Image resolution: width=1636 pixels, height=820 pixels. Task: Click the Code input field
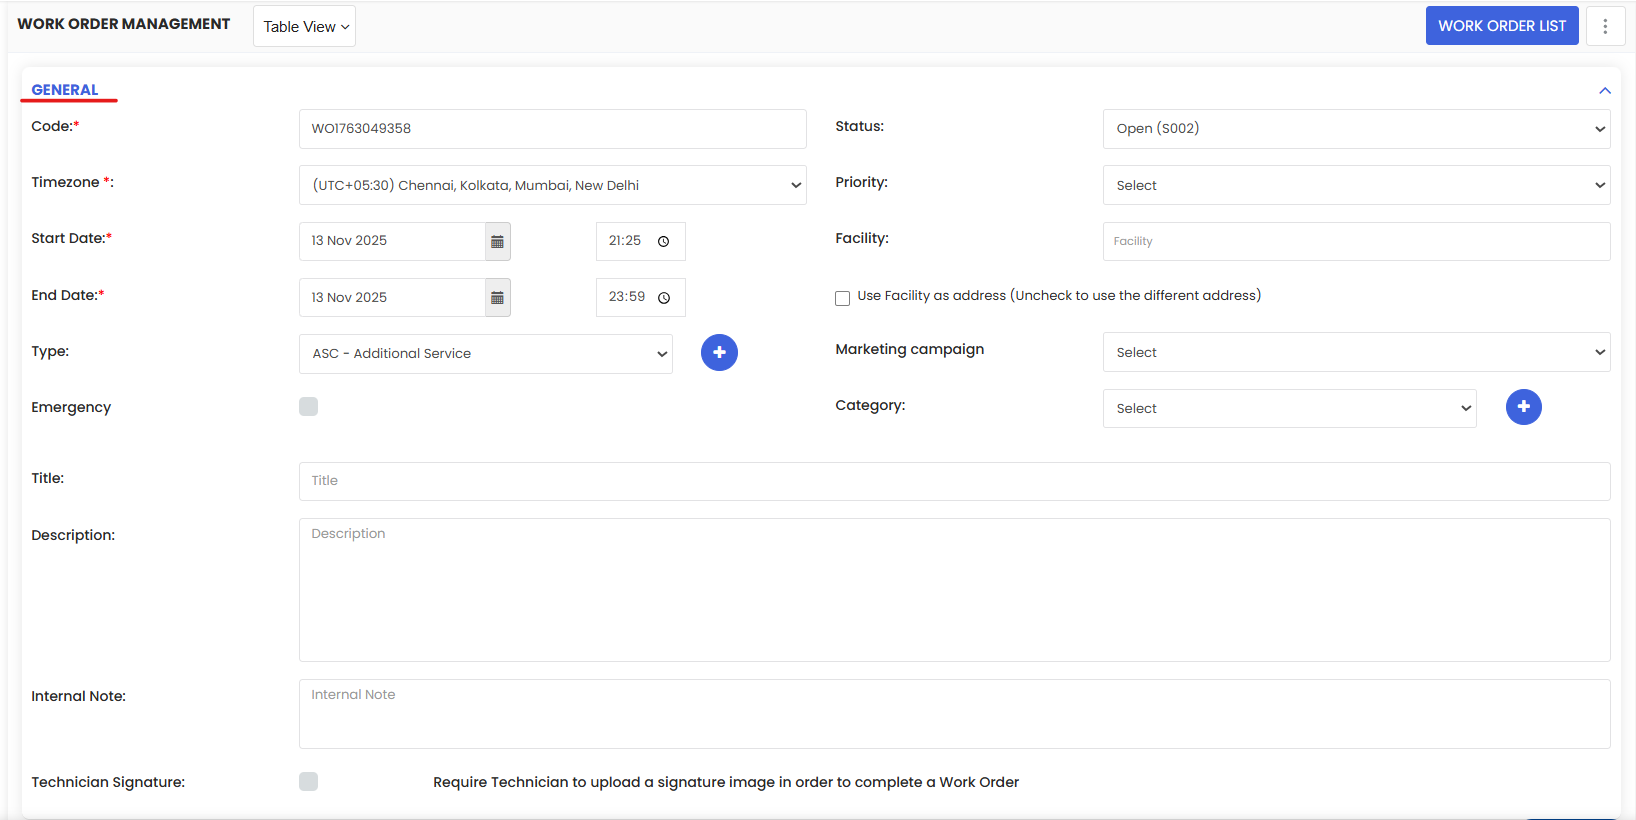point(552,129)
